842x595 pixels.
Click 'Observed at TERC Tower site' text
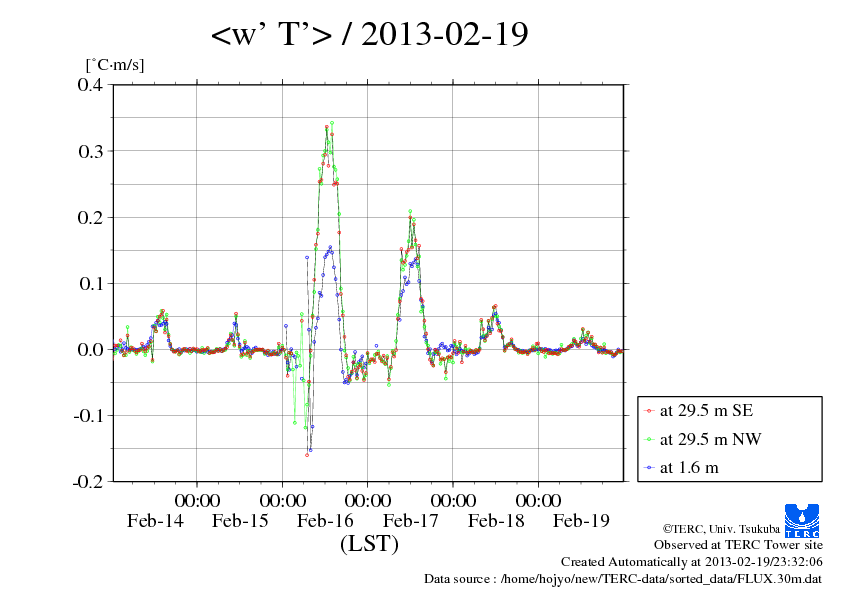tap(738, 545)
